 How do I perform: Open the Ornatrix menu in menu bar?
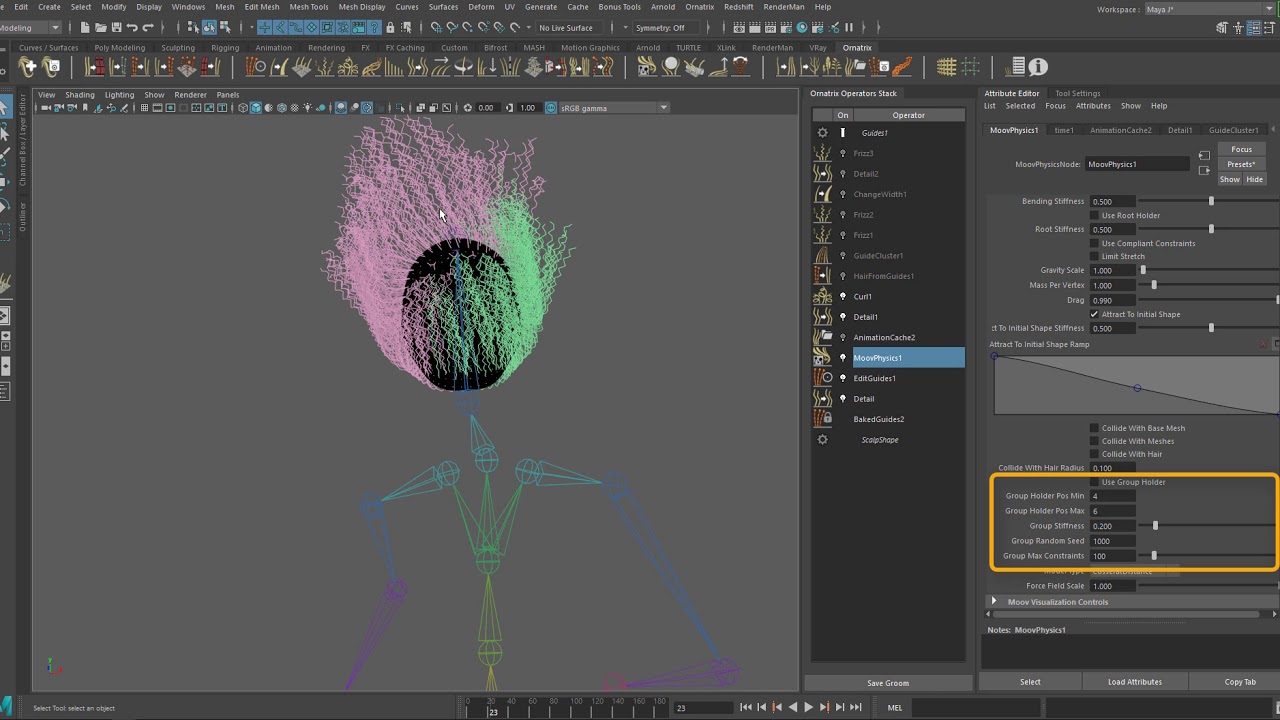(700, 7)
